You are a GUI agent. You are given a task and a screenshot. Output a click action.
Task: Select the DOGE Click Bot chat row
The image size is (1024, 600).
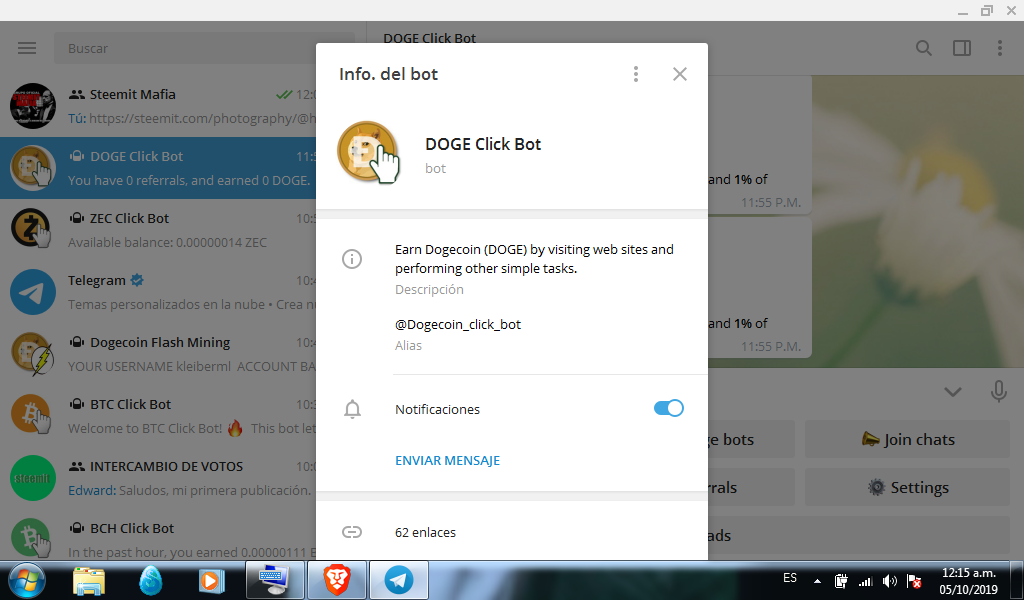[x=158, y=168]
